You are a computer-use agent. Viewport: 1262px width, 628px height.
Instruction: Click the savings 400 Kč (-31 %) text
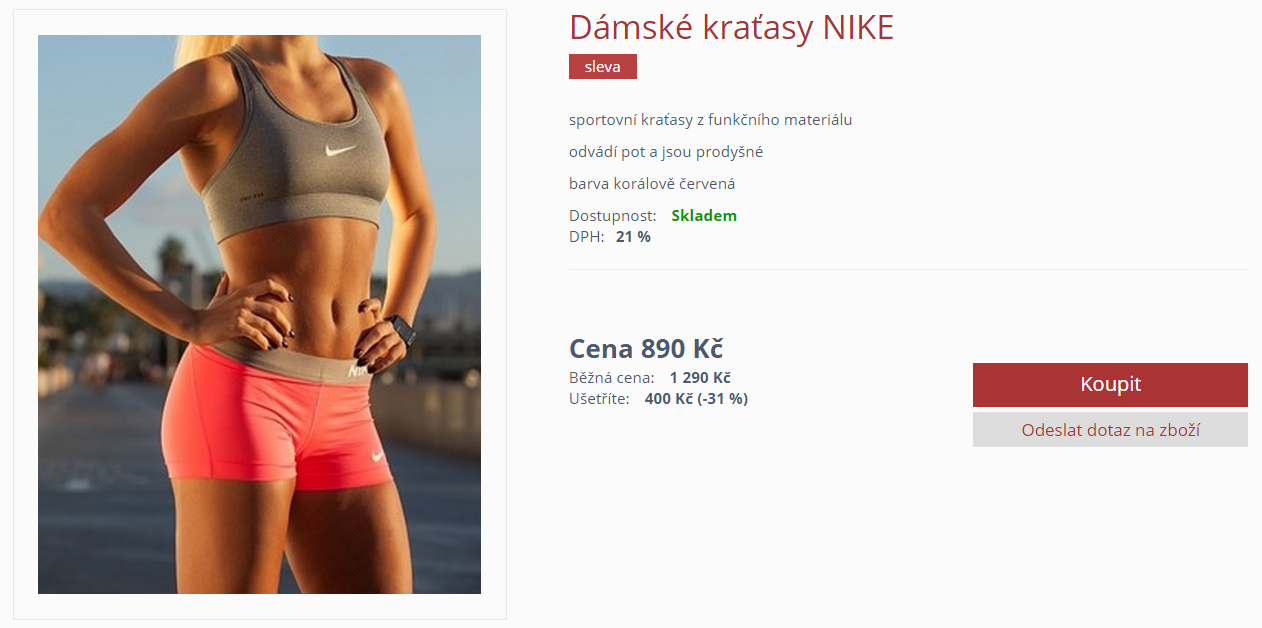[x=696, y=399]
